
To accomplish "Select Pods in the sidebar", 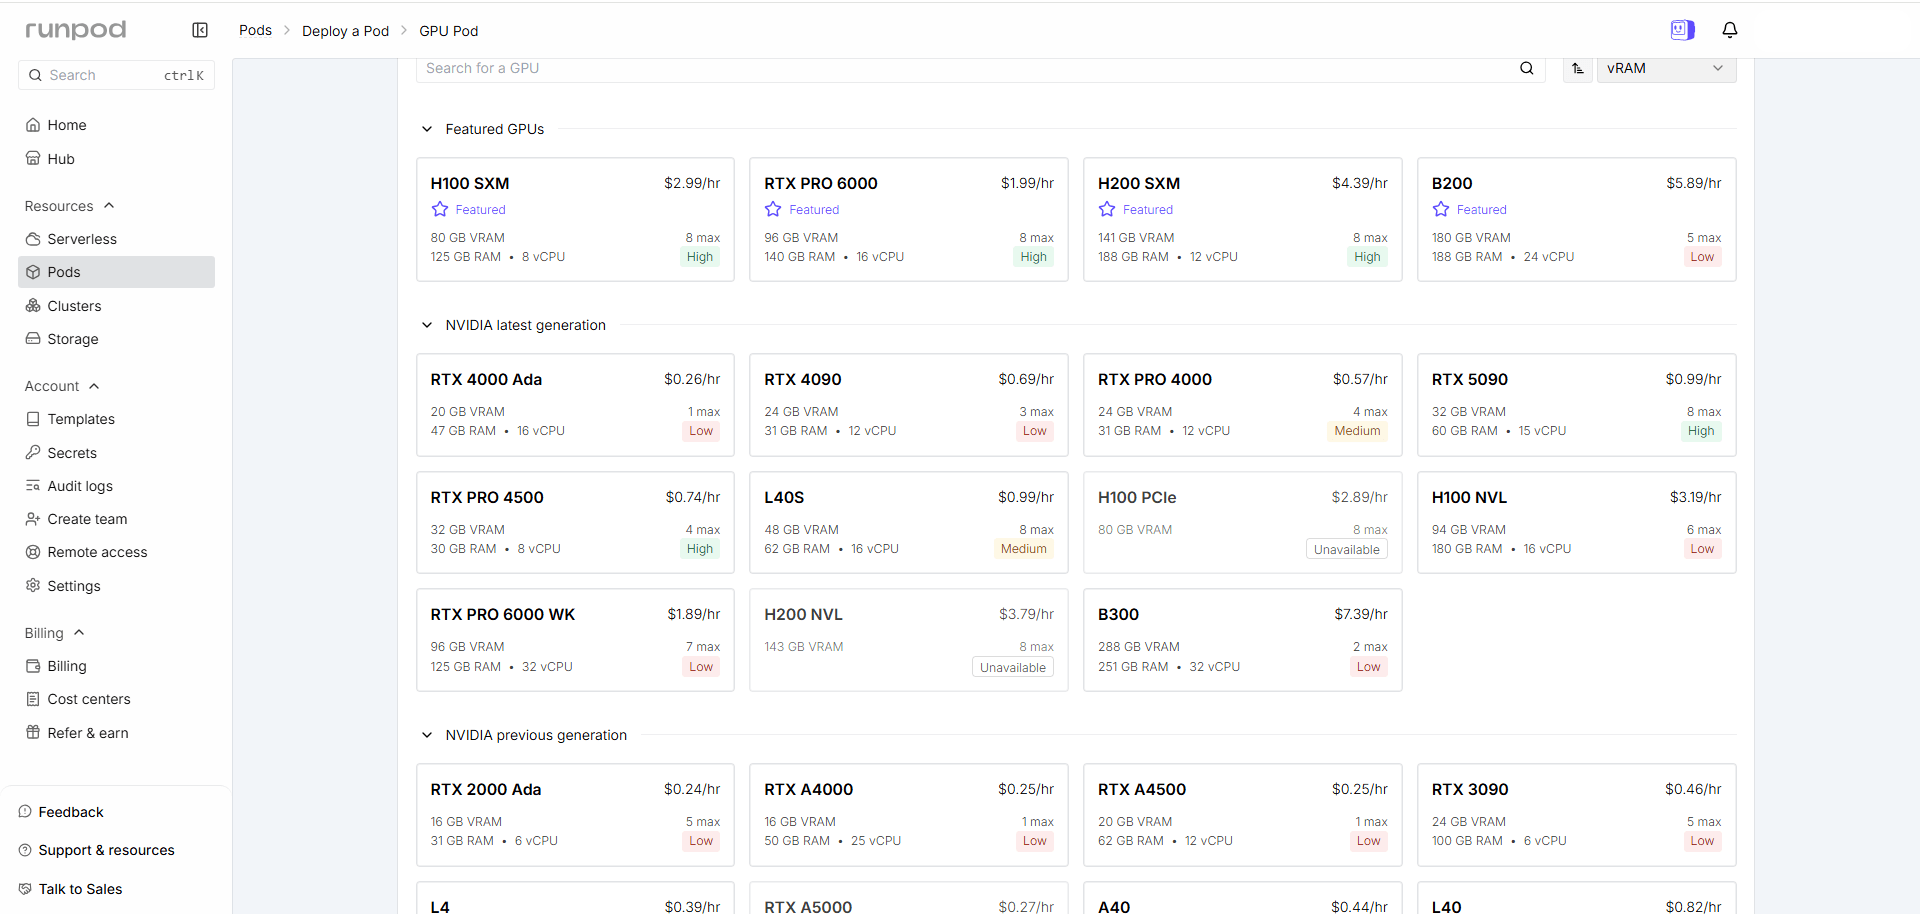I will (116, 272).
